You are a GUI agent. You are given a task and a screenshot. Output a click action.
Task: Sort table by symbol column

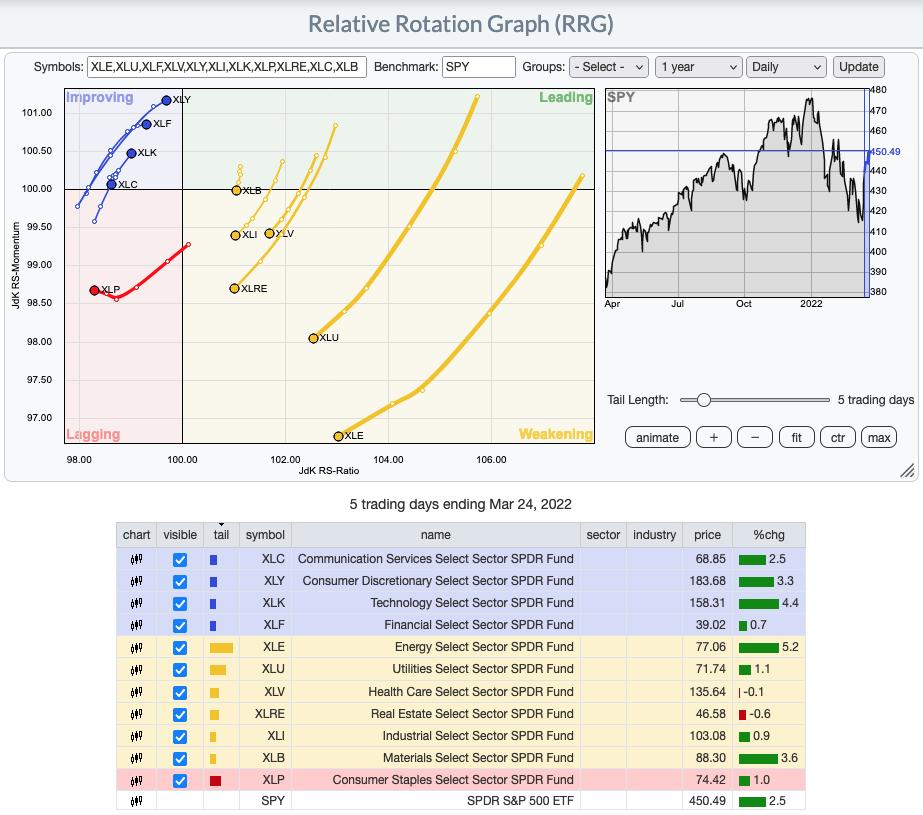pos(265,535)
